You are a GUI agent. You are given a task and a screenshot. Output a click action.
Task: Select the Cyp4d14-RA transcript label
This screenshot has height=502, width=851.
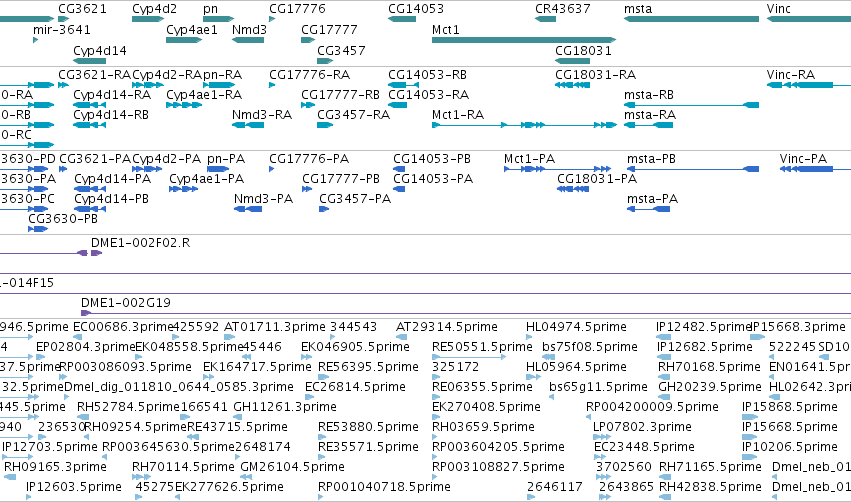tap(112, 94)
